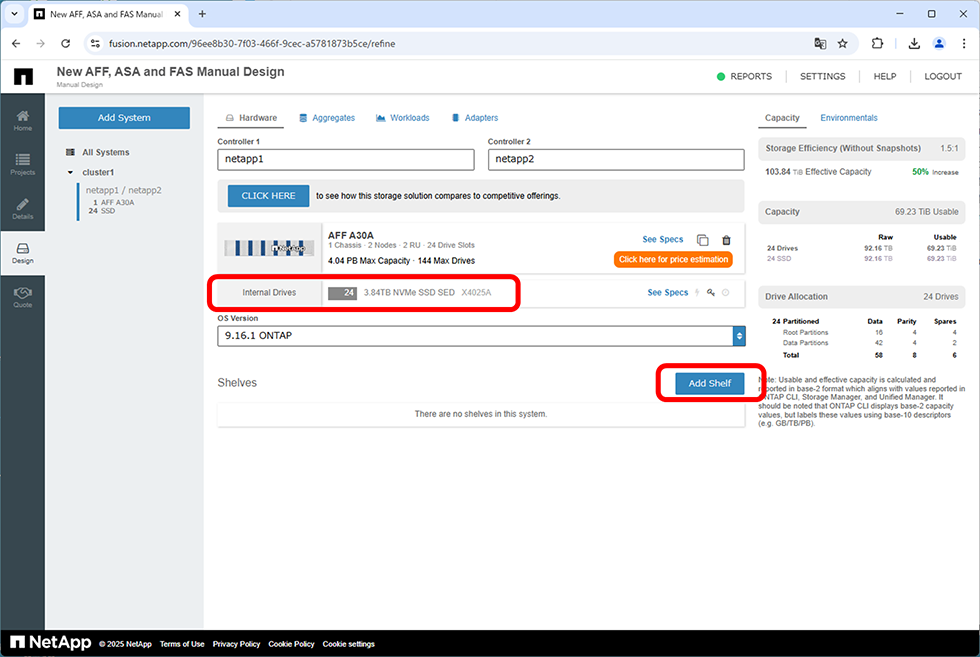Click the '3.84TB NVMe SSD SED' drive text
This screenshot has width=980, height=657.
(x=409, y=293)
